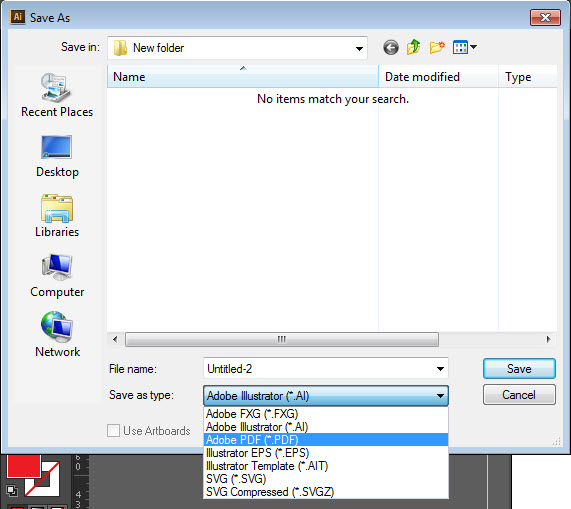Image resolution: width=571 pixels, height=509 pixels.
Task: Click the scrollbar right arrow
Action: click(x=548, y=339)
